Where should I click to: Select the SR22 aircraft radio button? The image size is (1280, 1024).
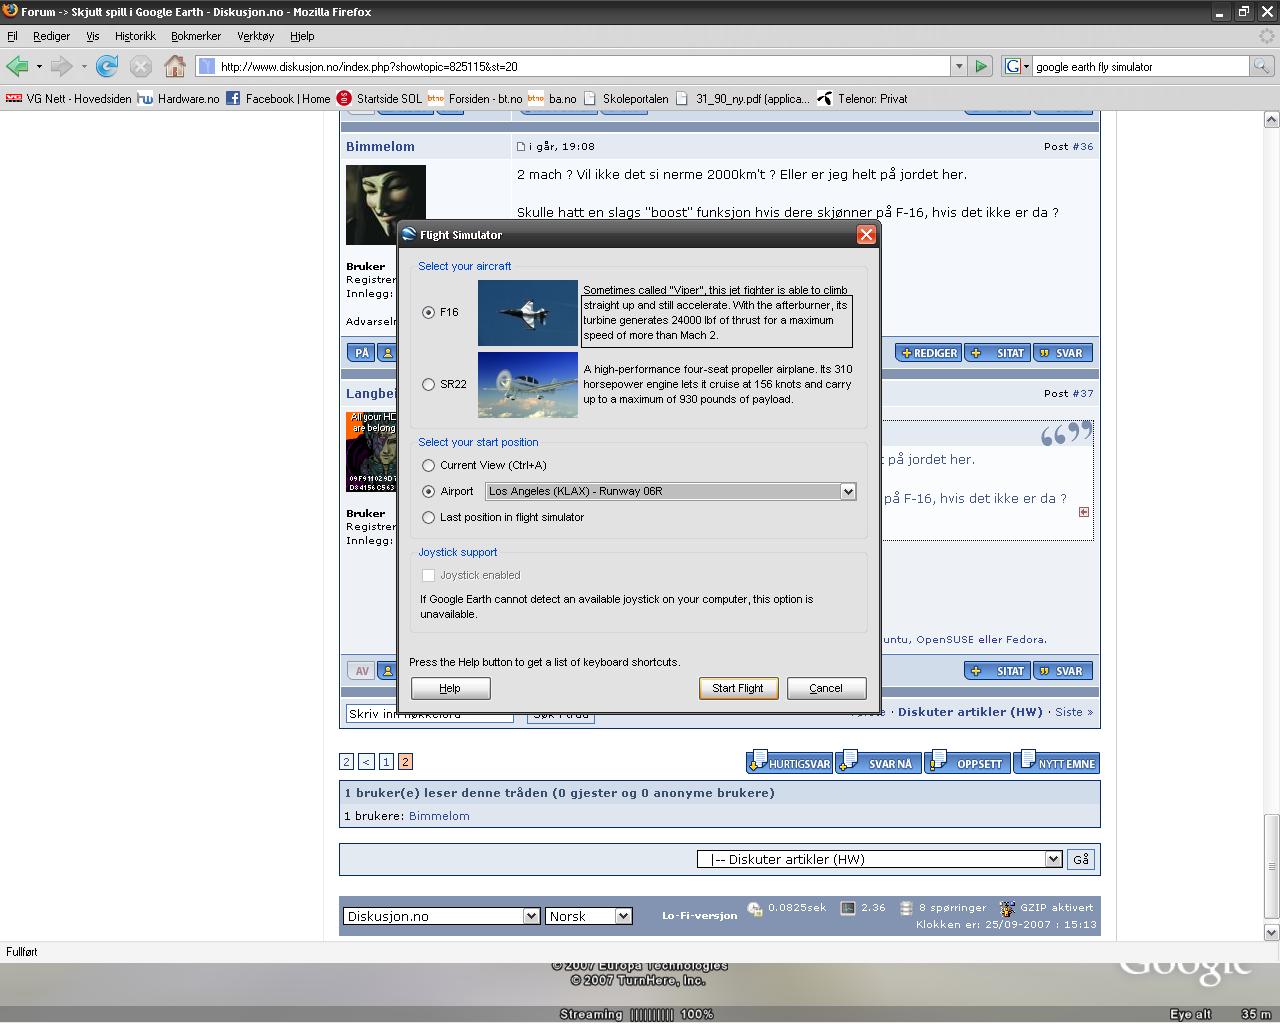coord(429,384)
